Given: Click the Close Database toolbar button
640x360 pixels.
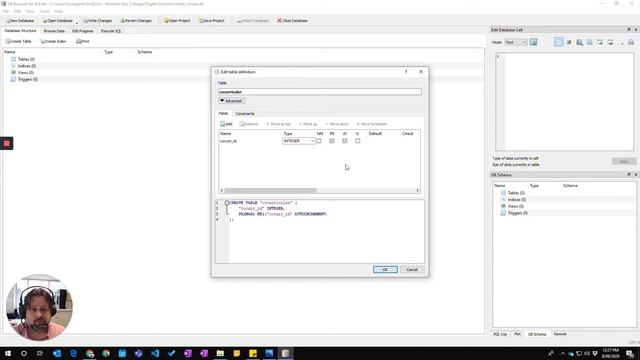Looking at the screenshot, I should (292, 20).
